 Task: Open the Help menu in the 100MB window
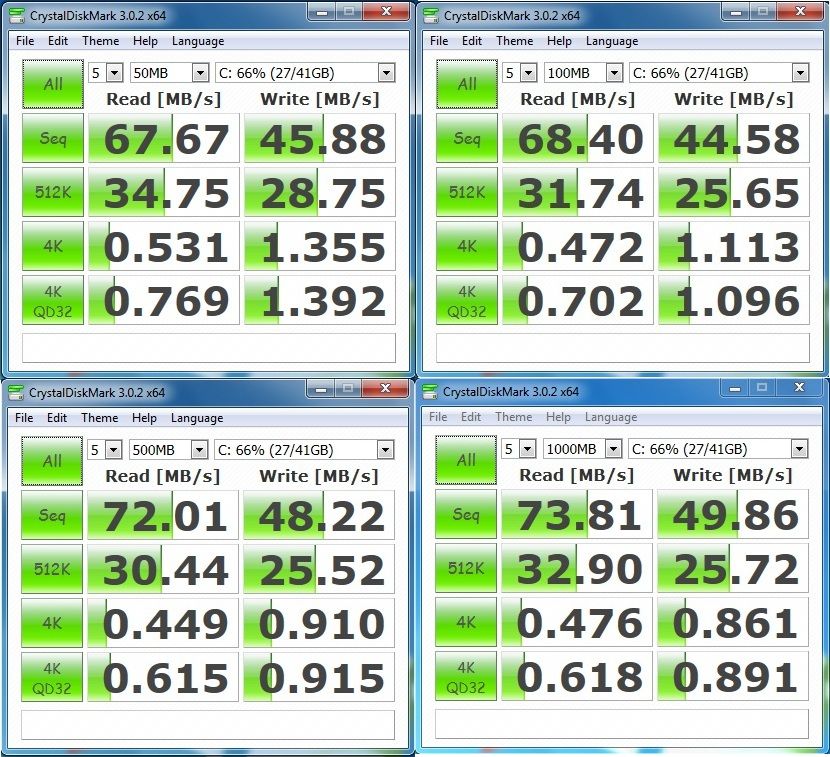[559, 41]
